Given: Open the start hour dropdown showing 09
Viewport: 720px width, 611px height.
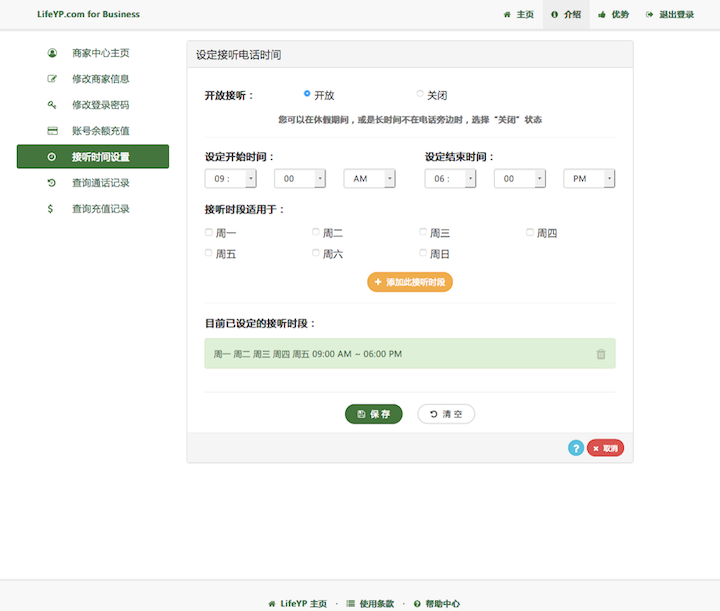Looking at the screenshot, I should (231, 179).
